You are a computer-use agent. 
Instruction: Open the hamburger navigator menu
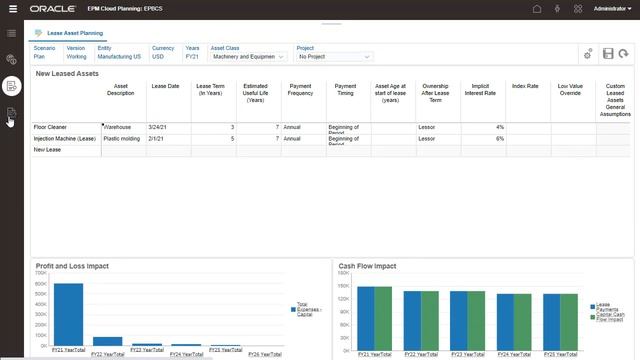13,9
